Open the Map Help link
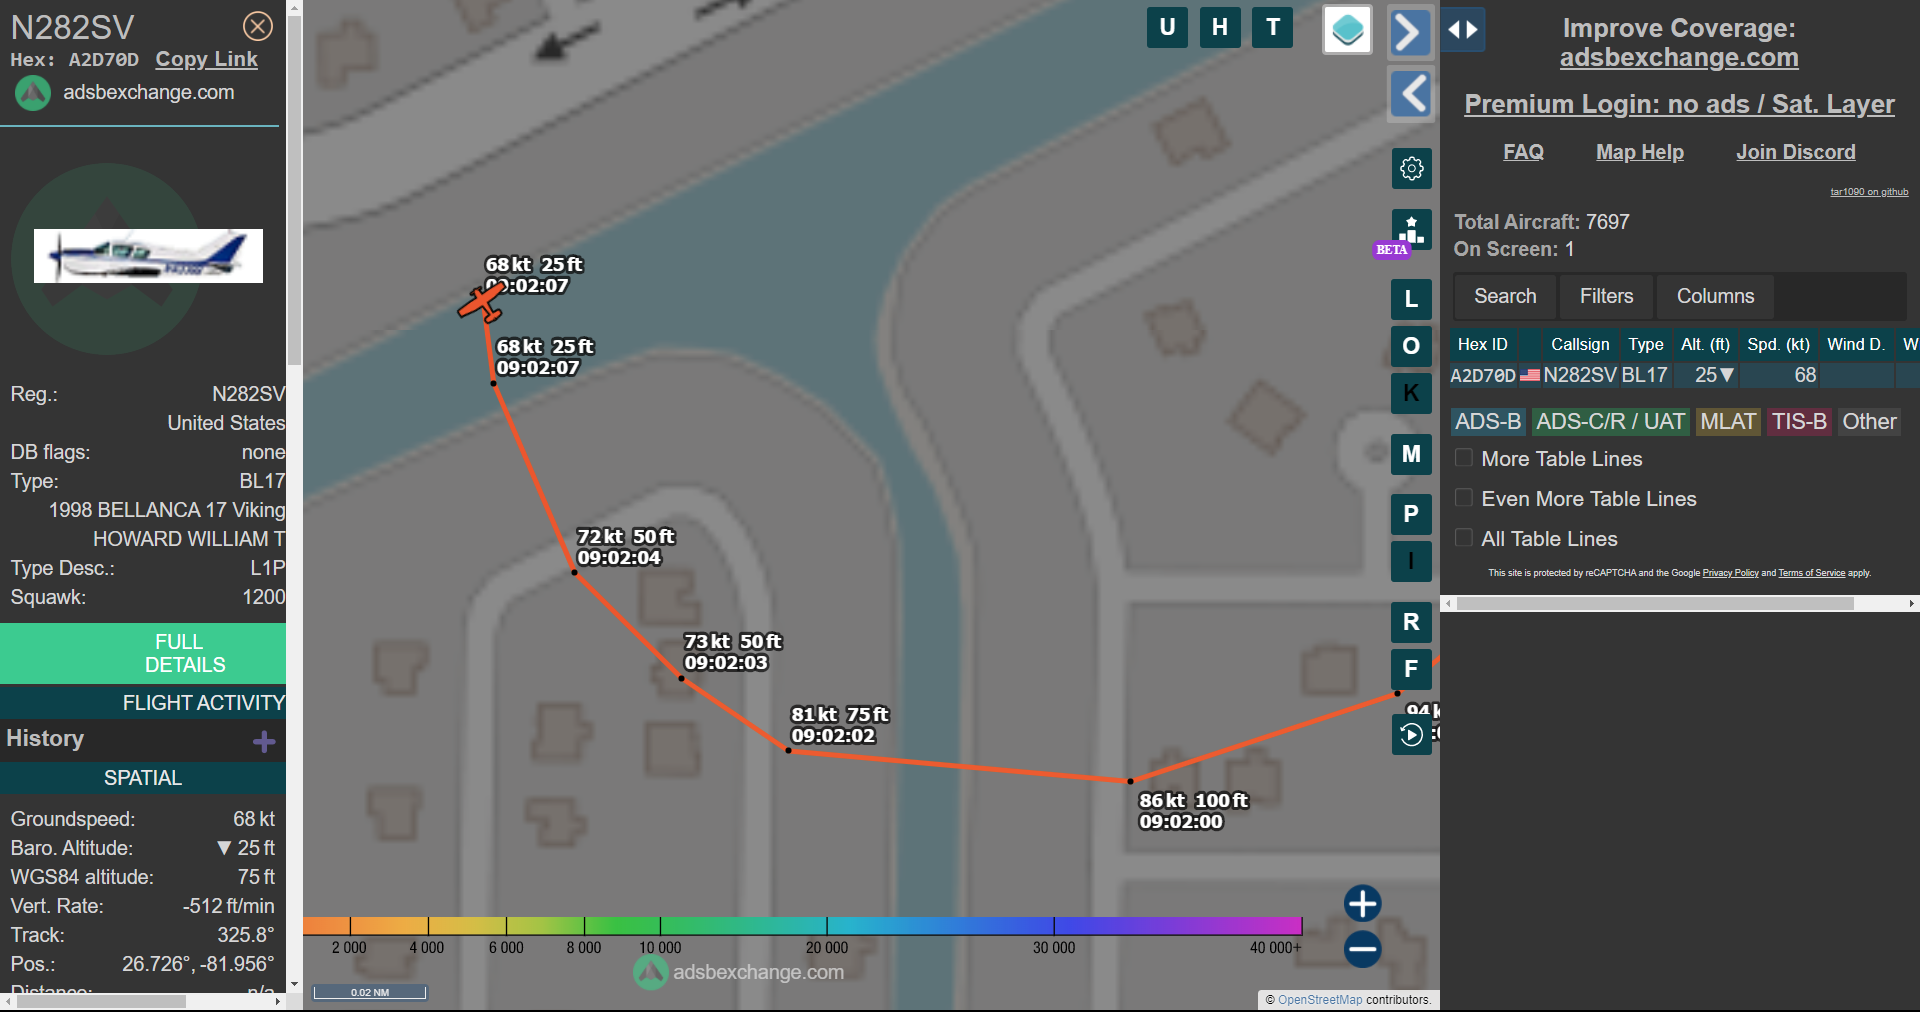The width and height of the screenshot is (1920, 1012). [x=1640, y=152]
